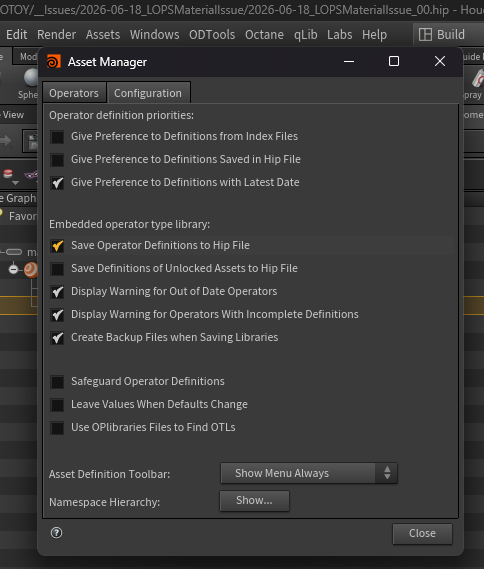Select the Sphere shelf tool icon
The height and width of the screenshot is (569, 484).
click(31, 77)
